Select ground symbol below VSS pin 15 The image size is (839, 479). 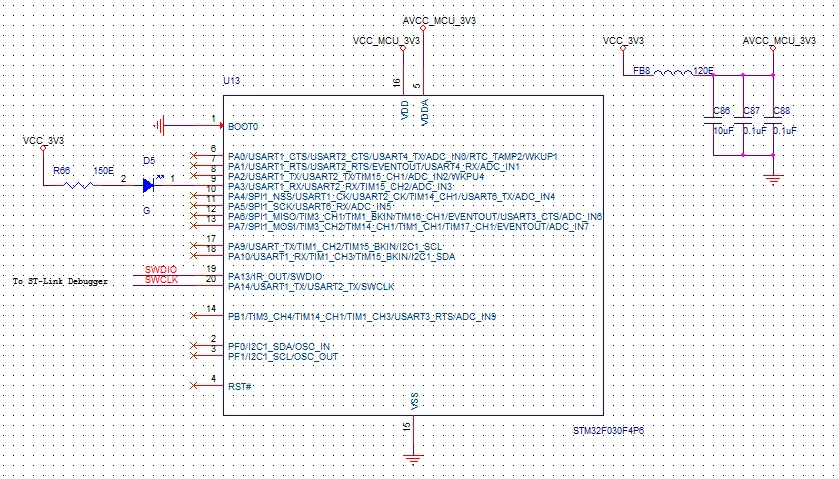(x=413, y=459)
